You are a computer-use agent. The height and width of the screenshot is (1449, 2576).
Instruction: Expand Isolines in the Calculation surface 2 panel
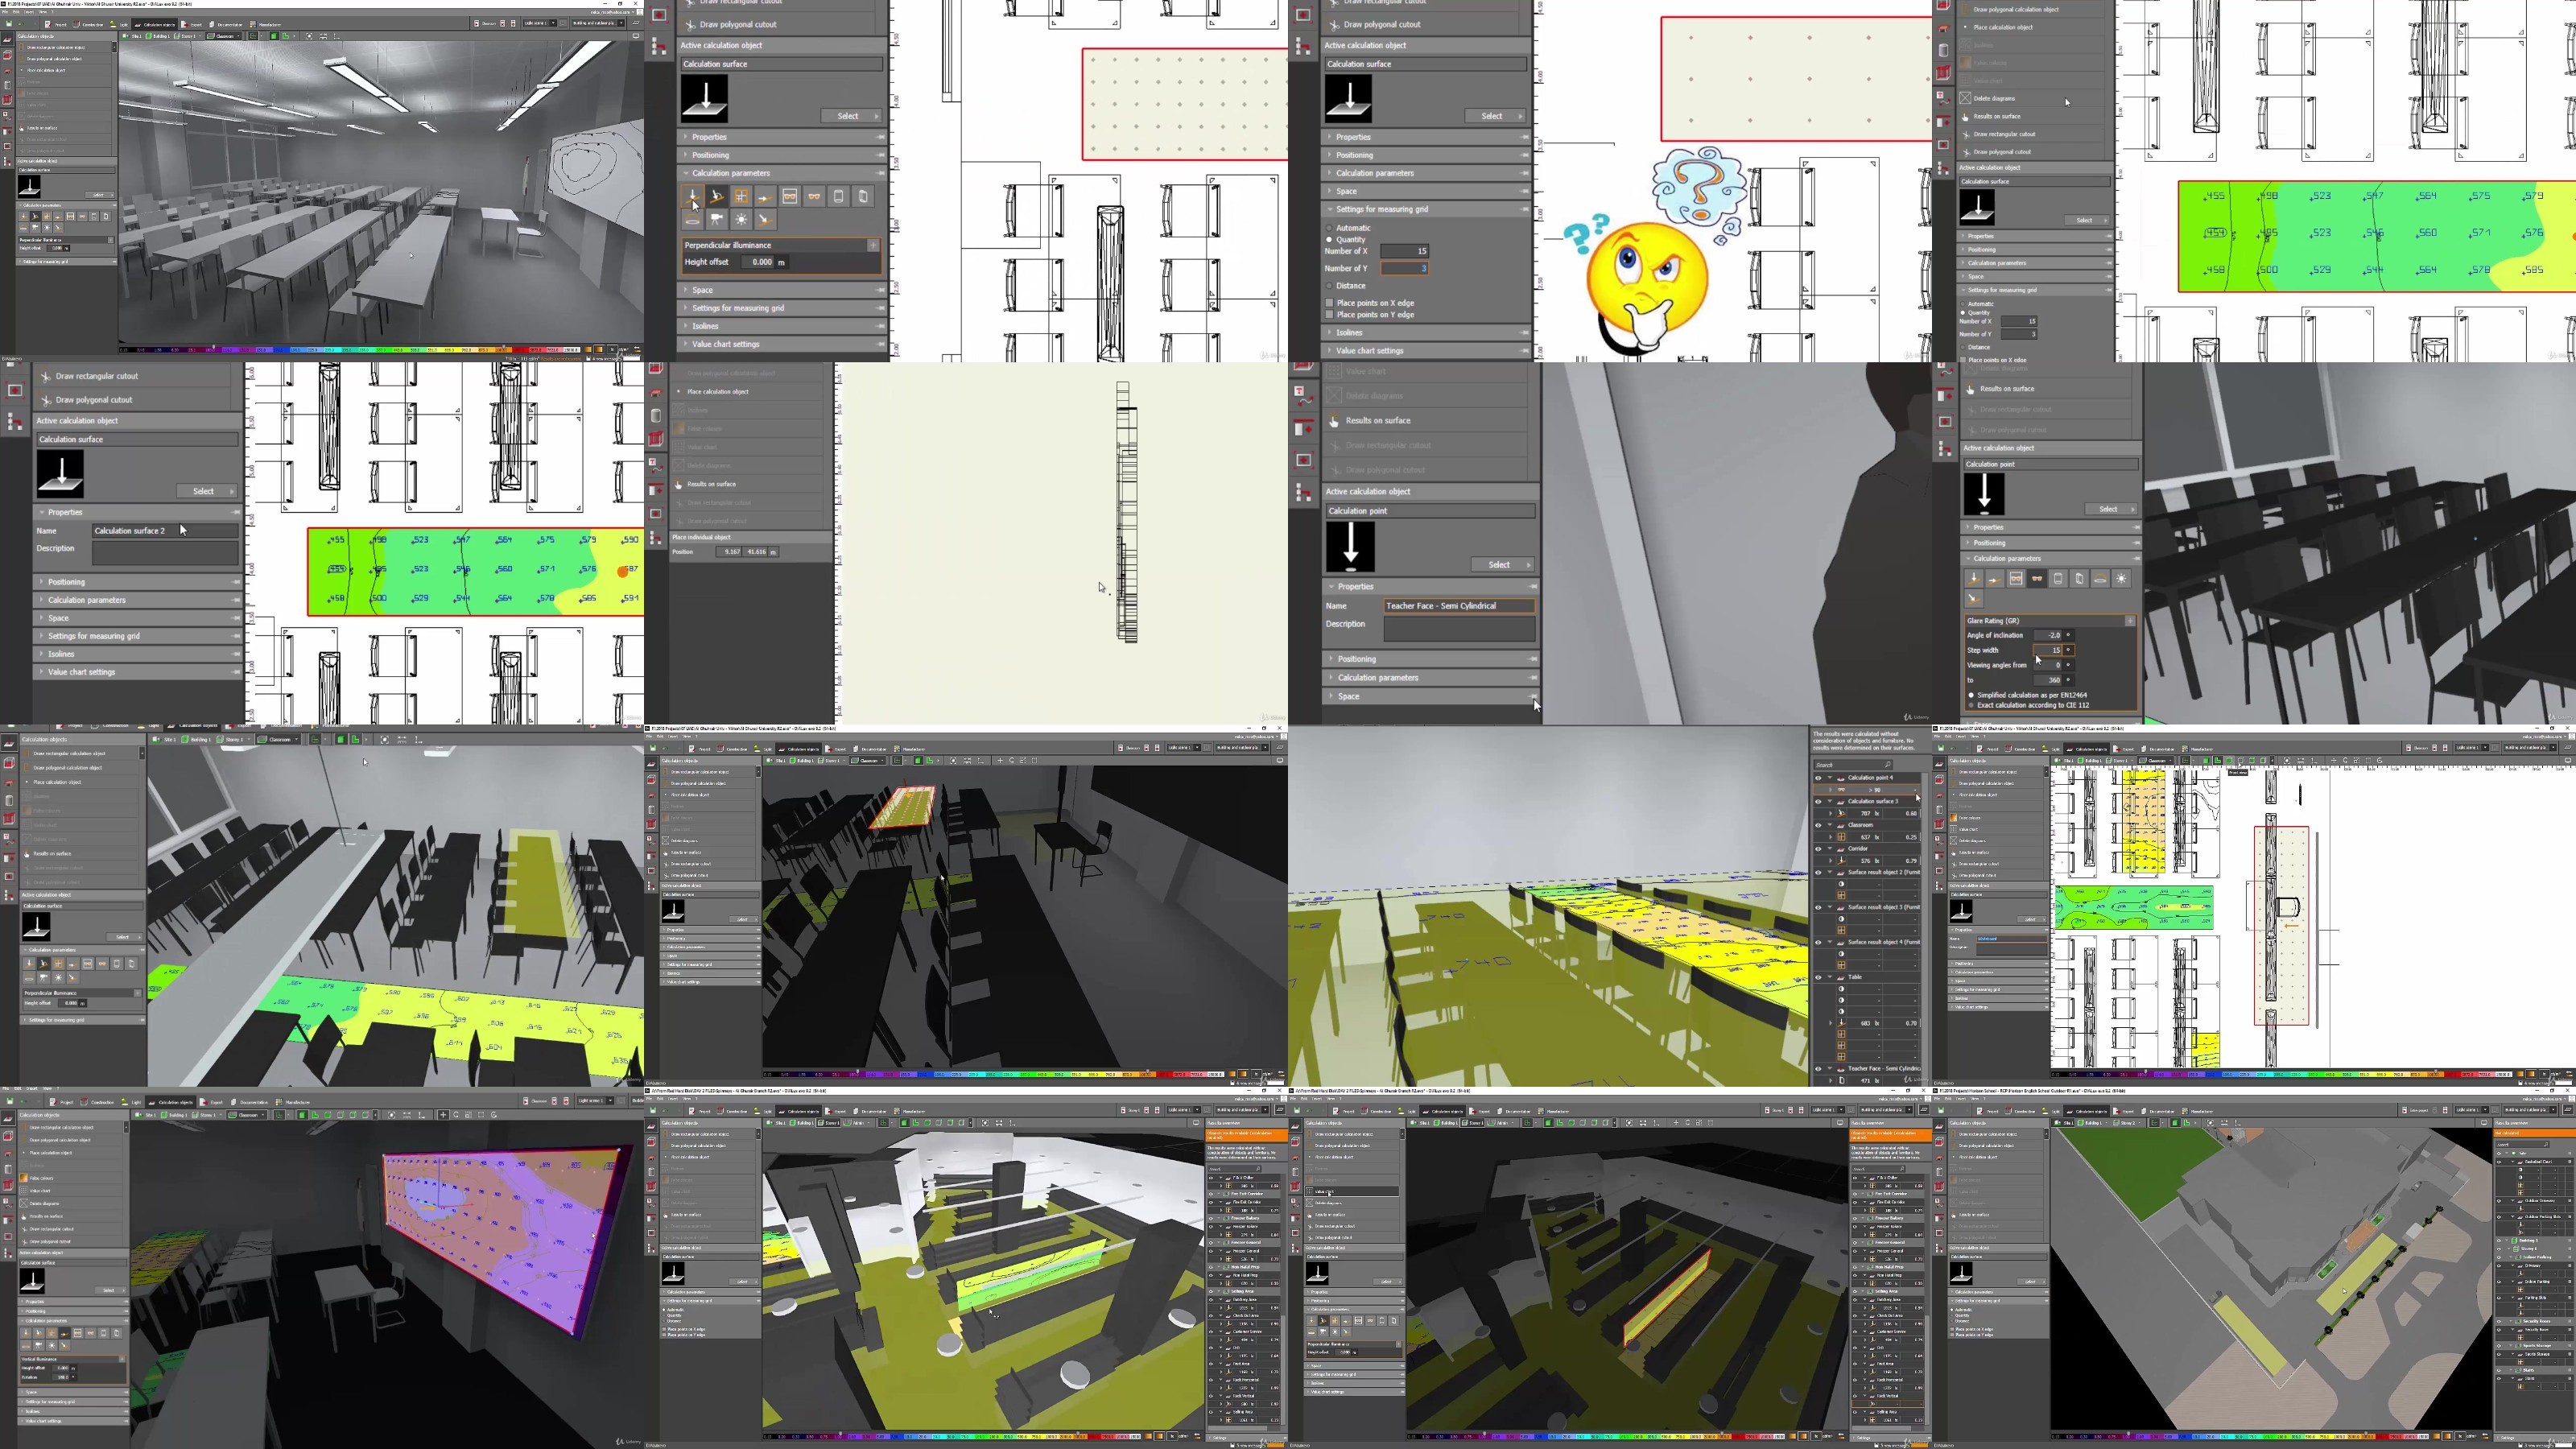pos(138,654)
